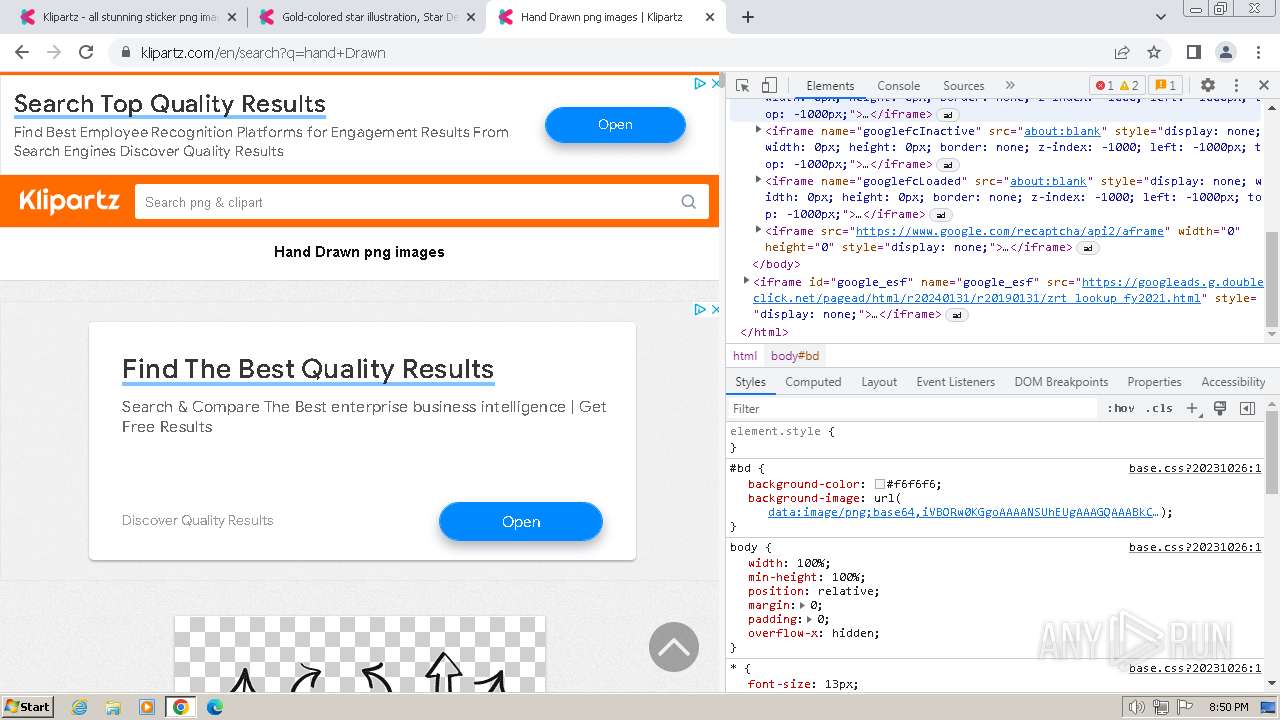The width and height of the screenshot is (1280, 720).
Task: Open the Chrome profile avatar
Action: (x=1226, y=52)
